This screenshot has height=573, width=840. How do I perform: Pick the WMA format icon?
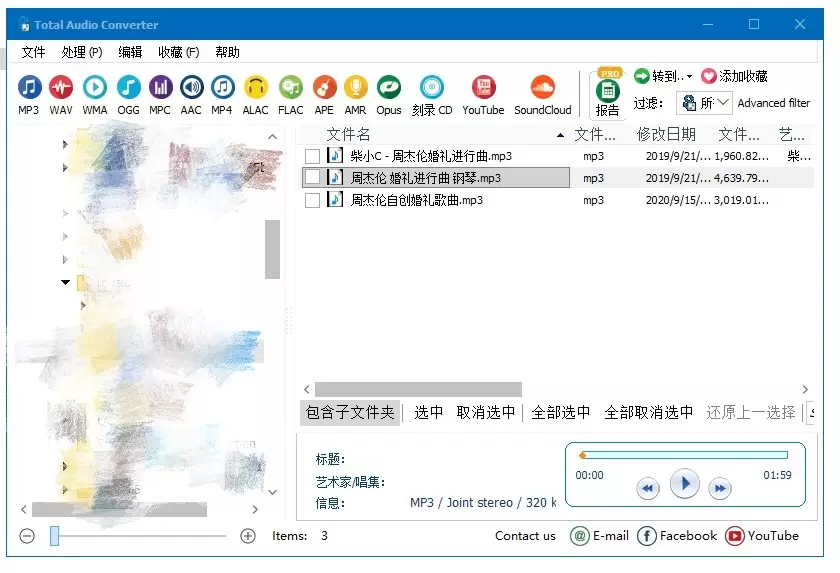tap(95, 87)
